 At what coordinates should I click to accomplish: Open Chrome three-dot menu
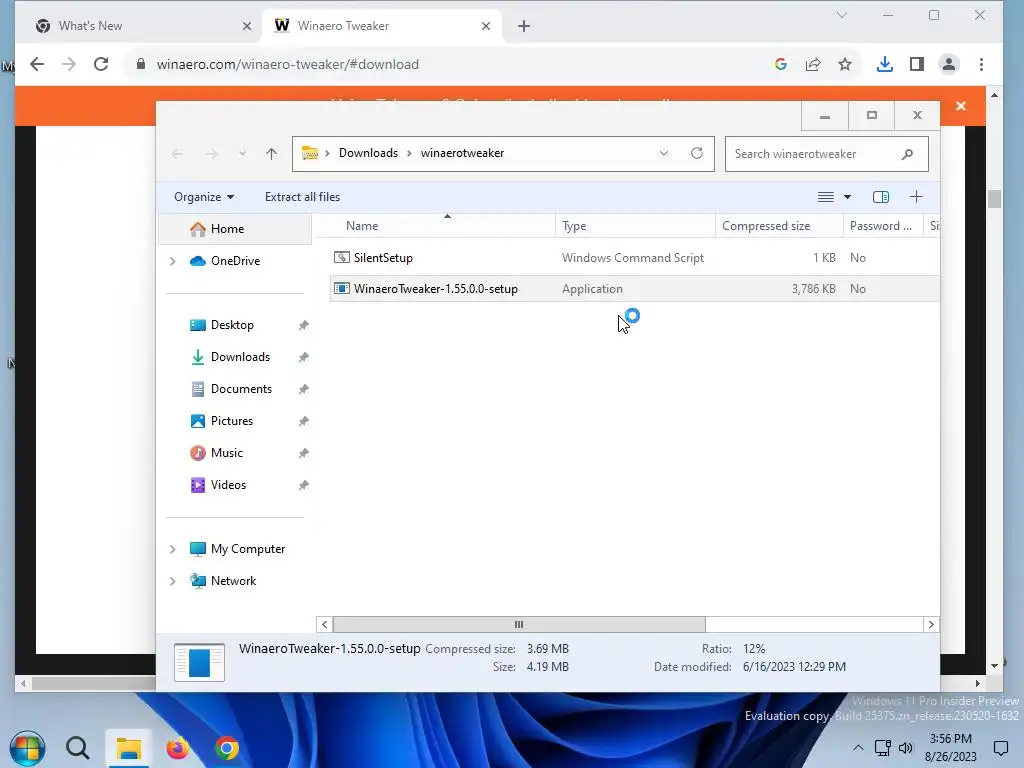click(x=981, y=64)
